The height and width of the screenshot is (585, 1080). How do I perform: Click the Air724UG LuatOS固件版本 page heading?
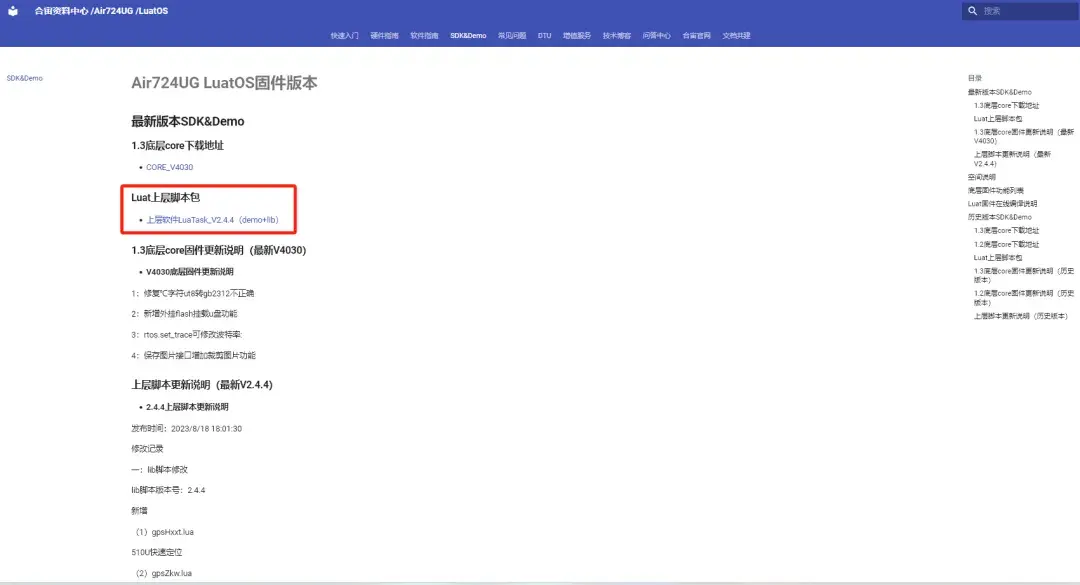225,83
